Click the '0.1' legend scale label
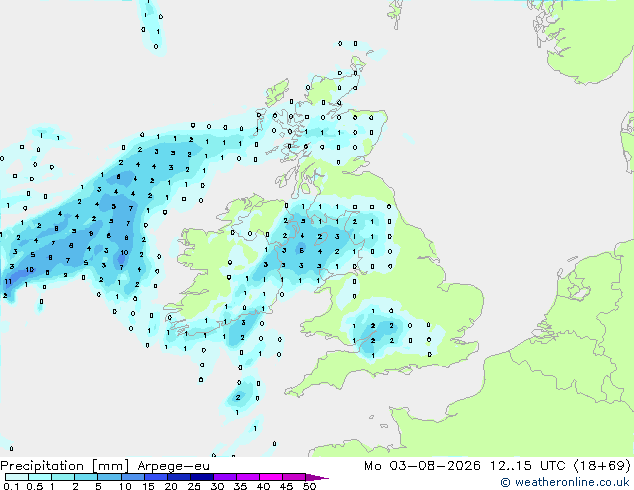The height and width of the screenshot is (490, 634). tap(11, 486)
